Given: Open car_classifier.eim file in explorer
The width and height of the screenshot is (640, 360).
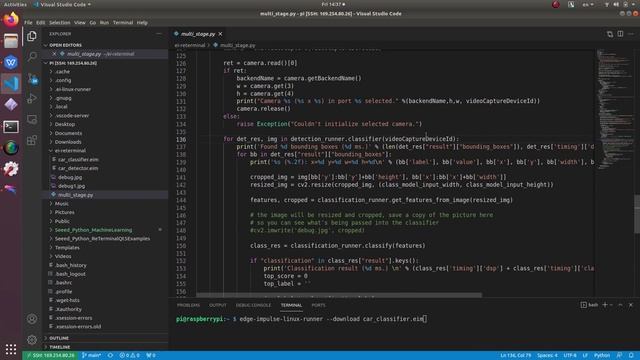Looking at the screenshot, I should click(x=105, y=160).
